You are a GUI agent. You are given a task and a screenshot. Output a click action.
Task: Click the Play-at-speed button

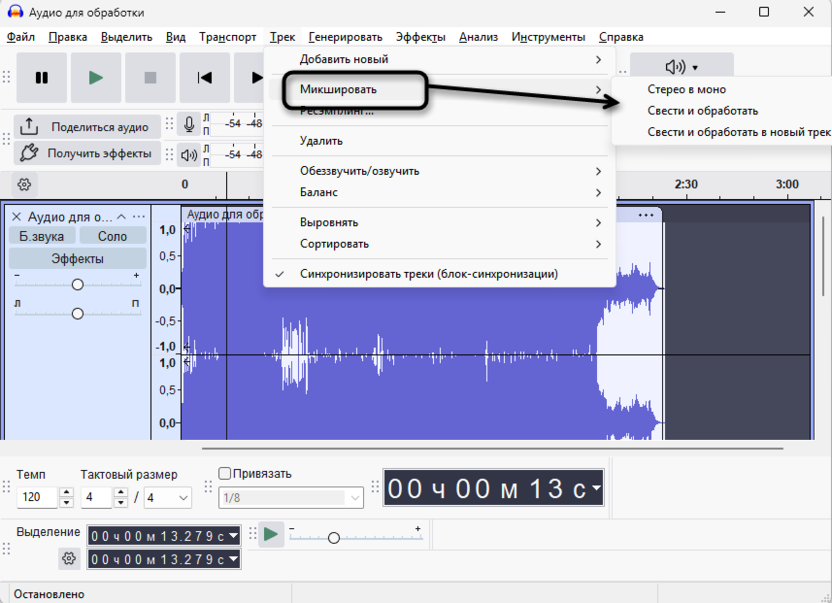pos(271,534)
